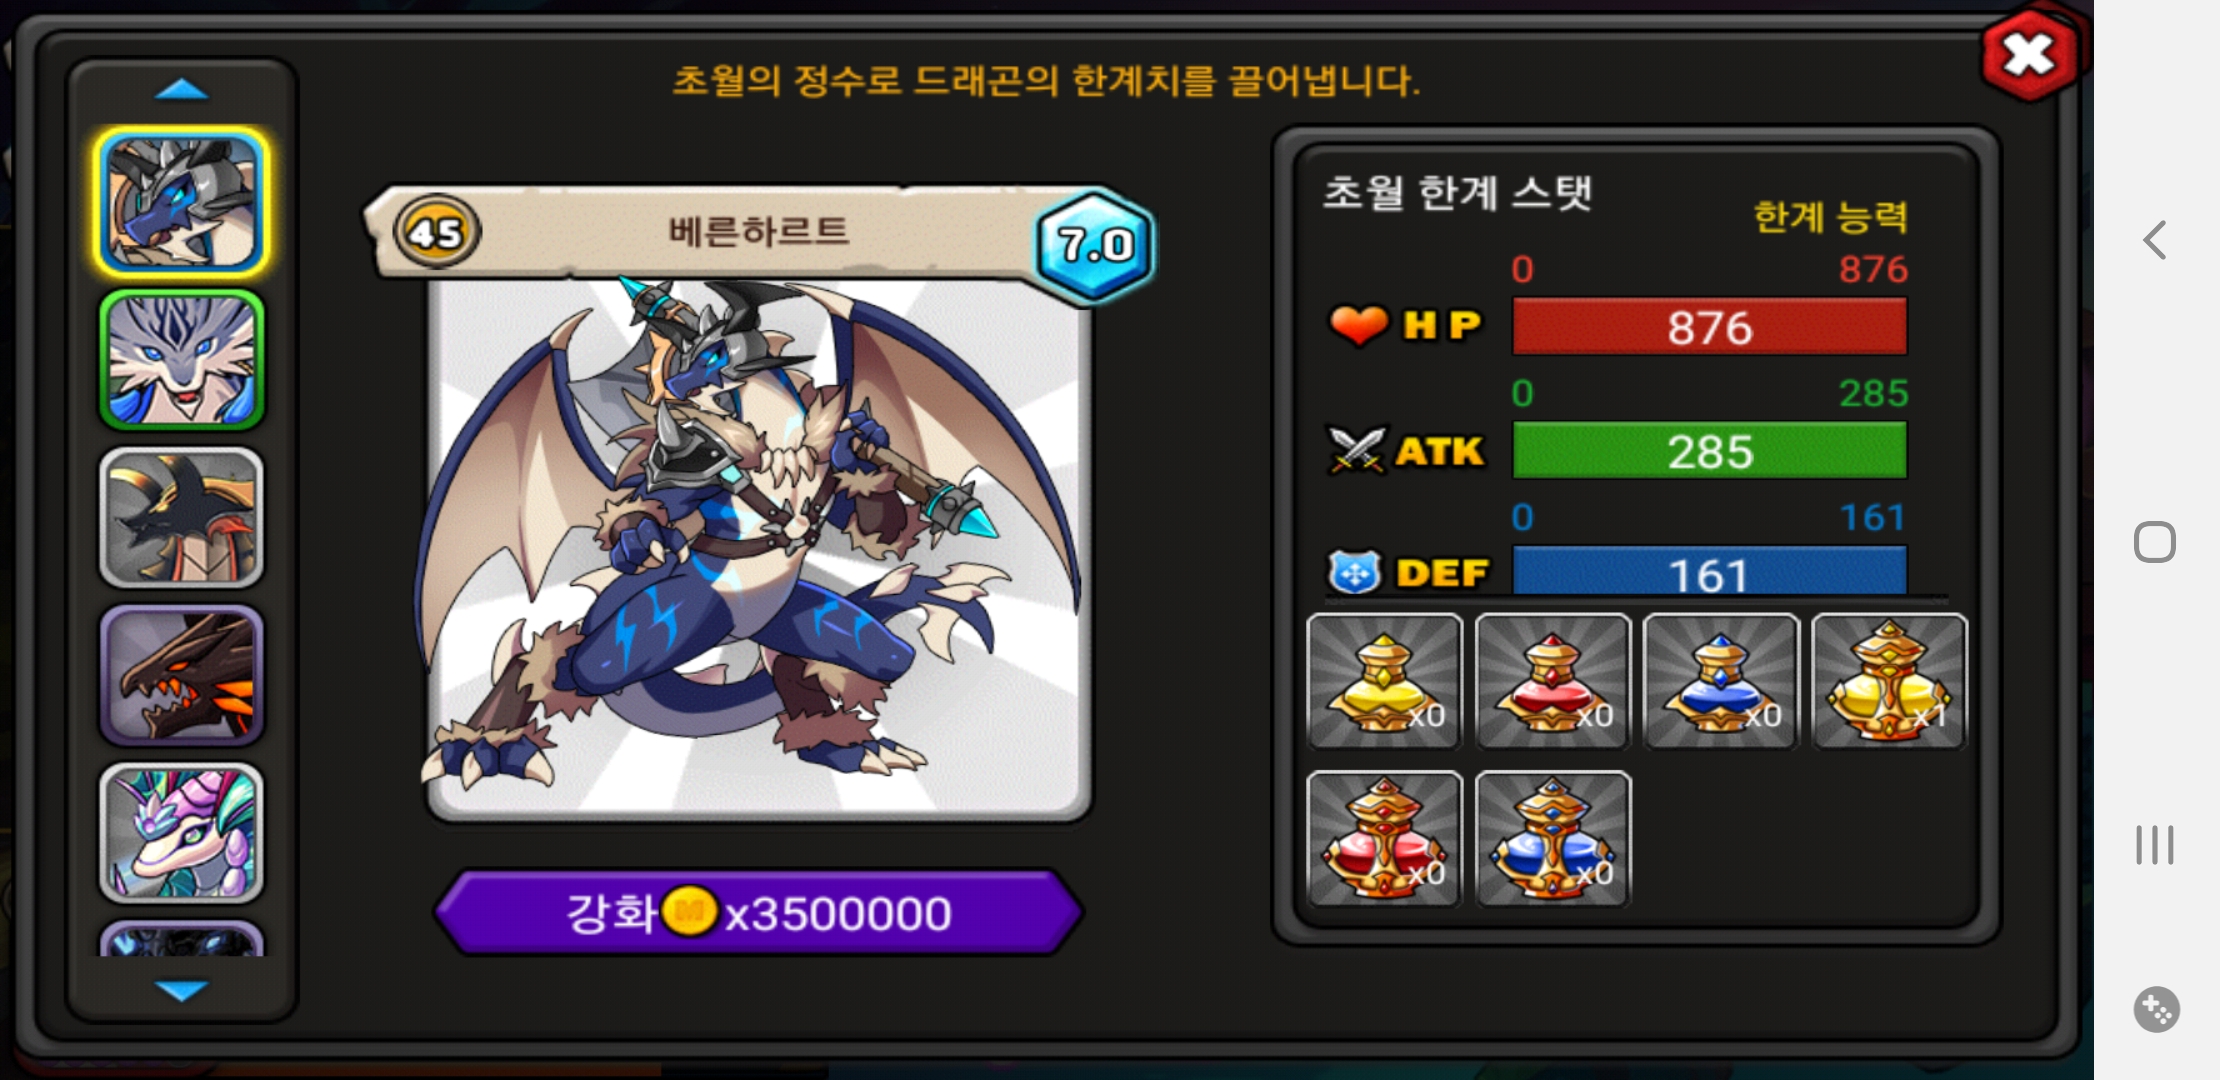Select the small blue essence potion
2220x1080 pixels.
click(x=1721, y=681)
